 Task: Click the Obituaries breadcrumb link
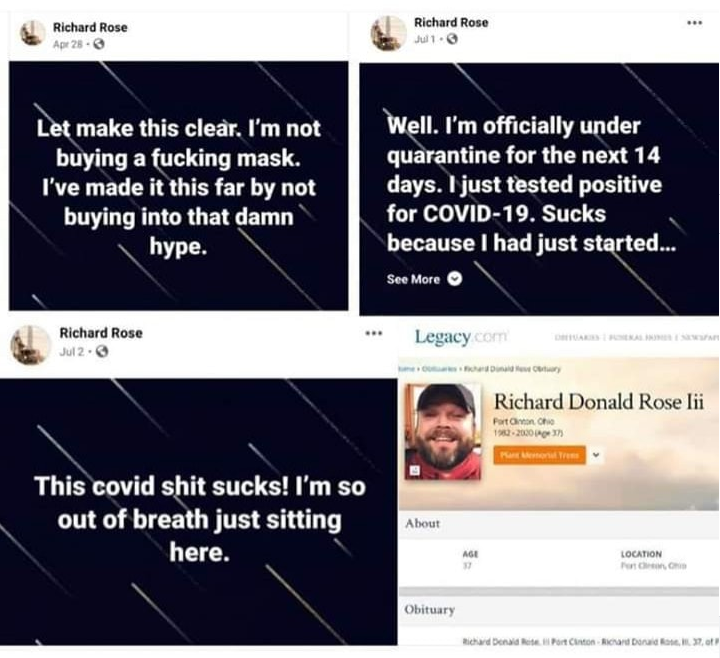[439, 369]
